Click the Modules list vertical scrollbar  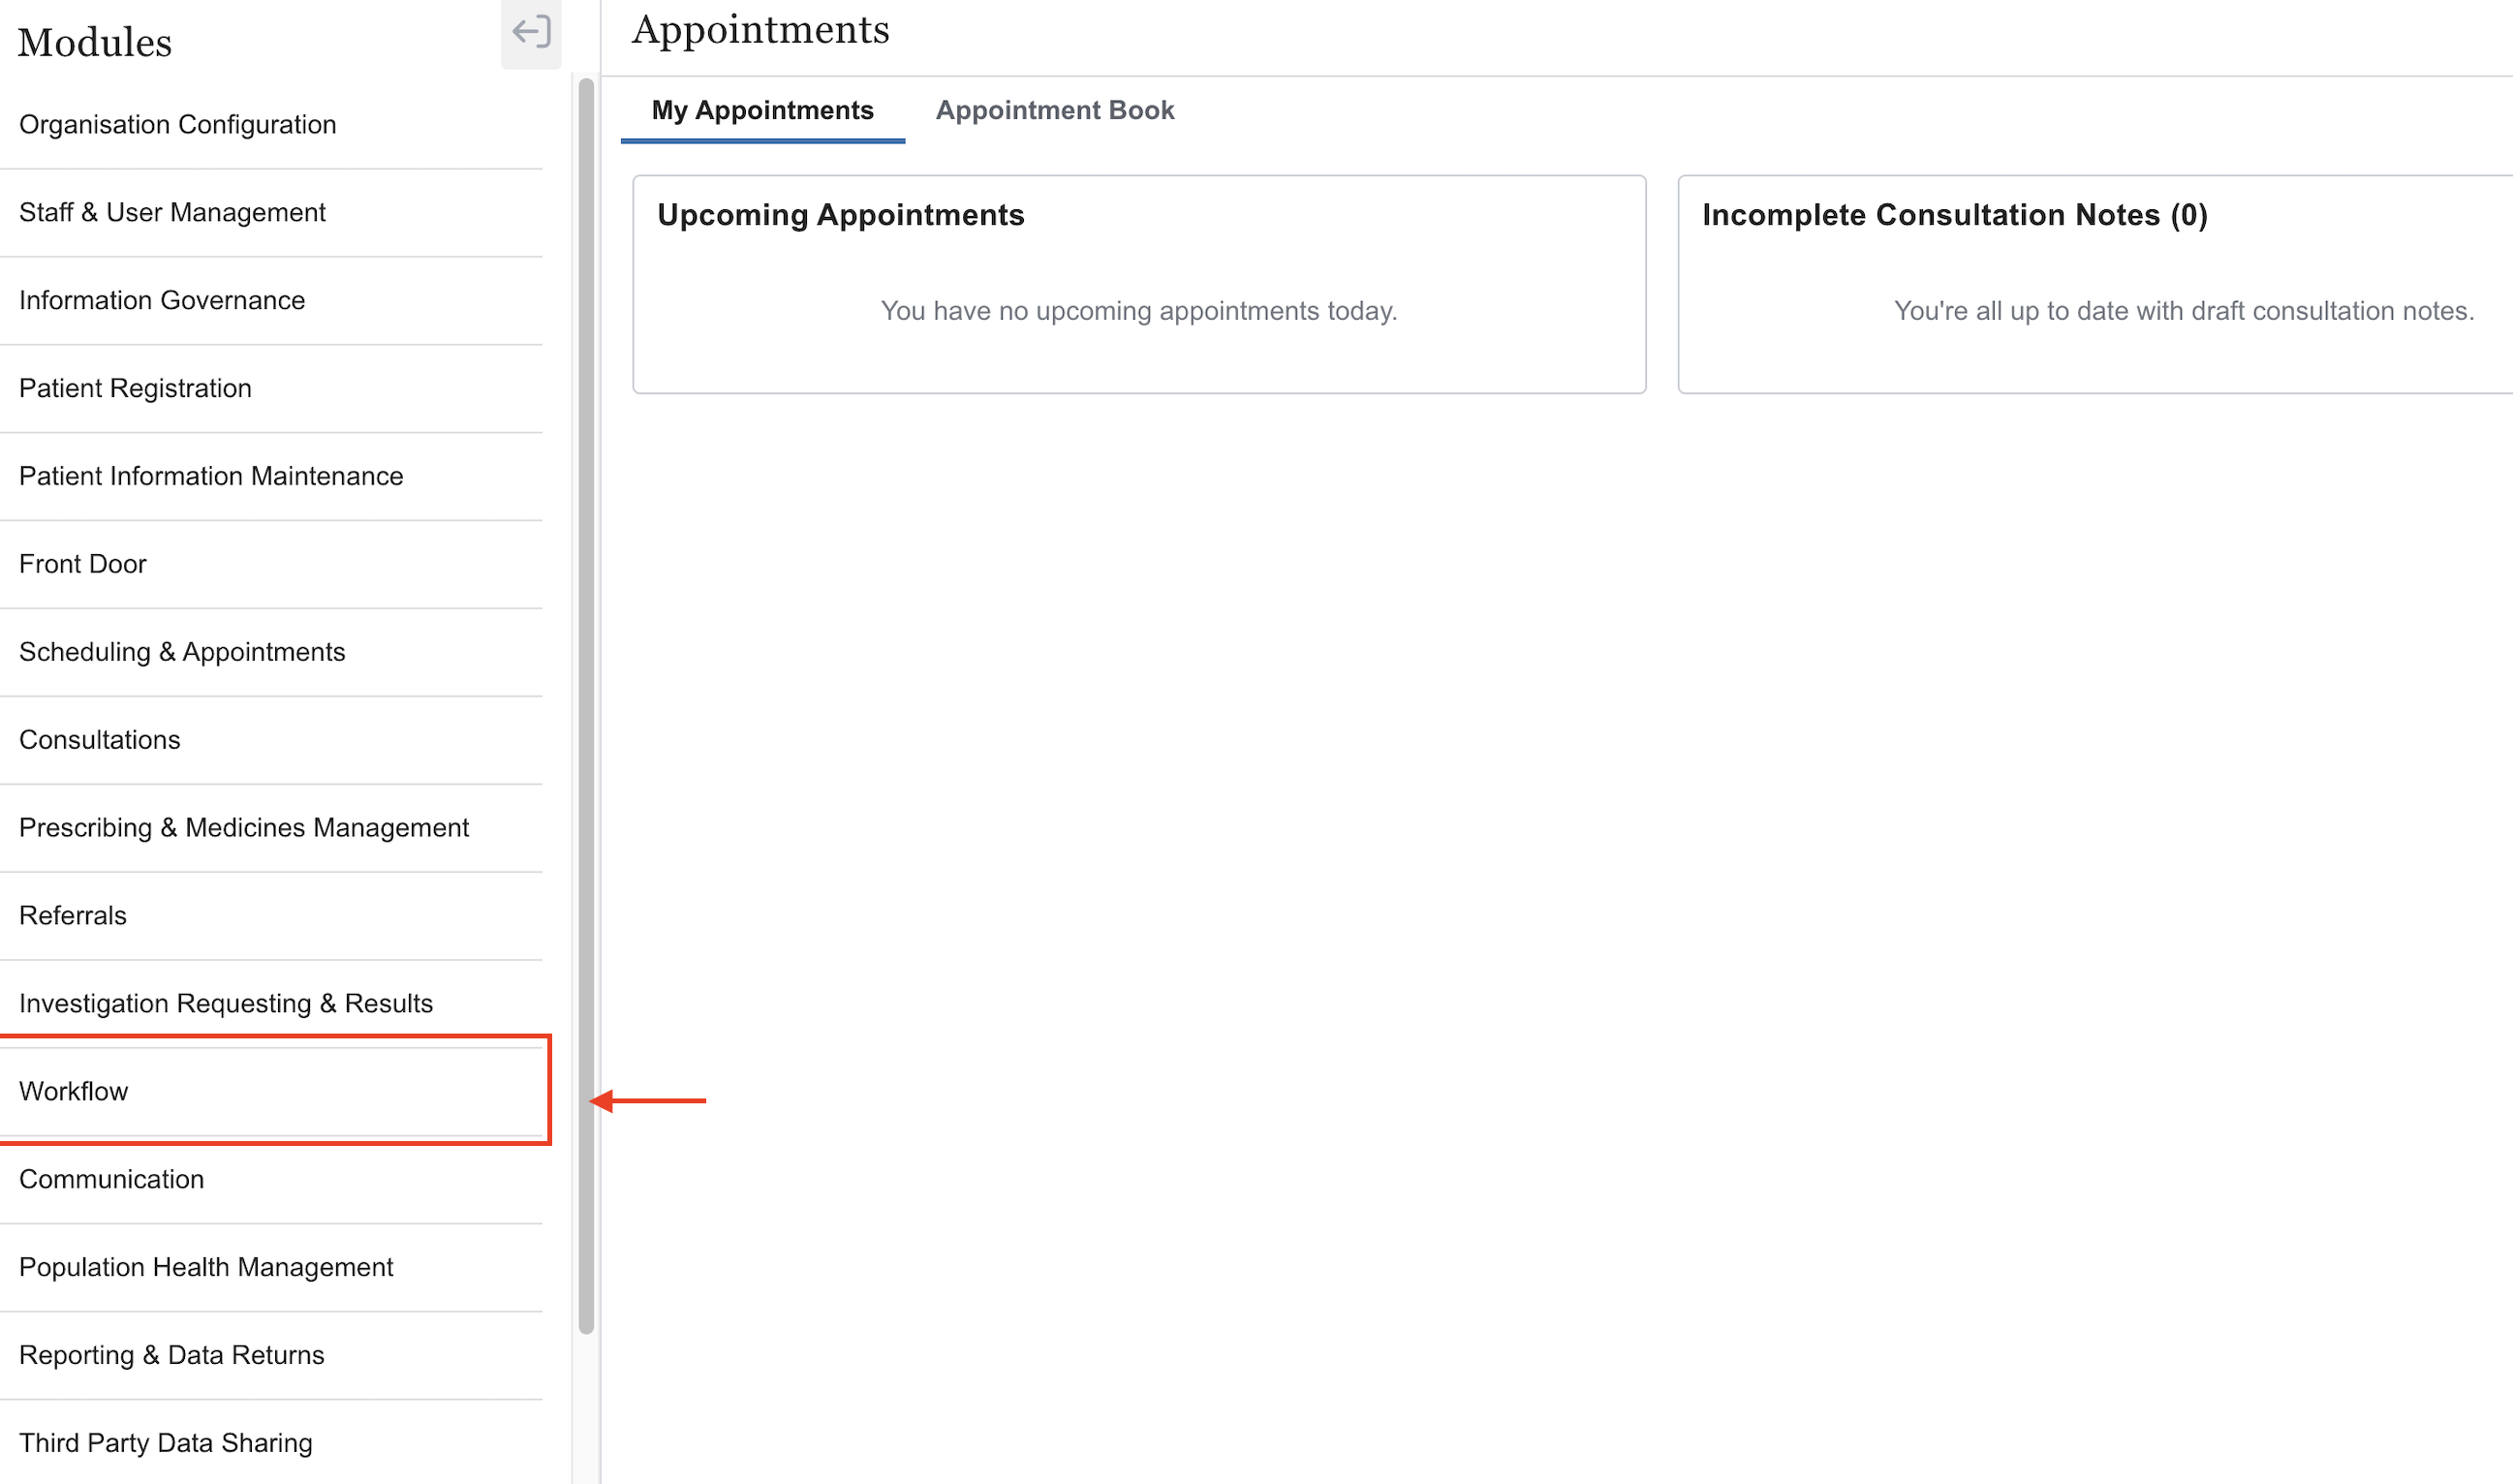pyautogui.click(x=586, y=705)
